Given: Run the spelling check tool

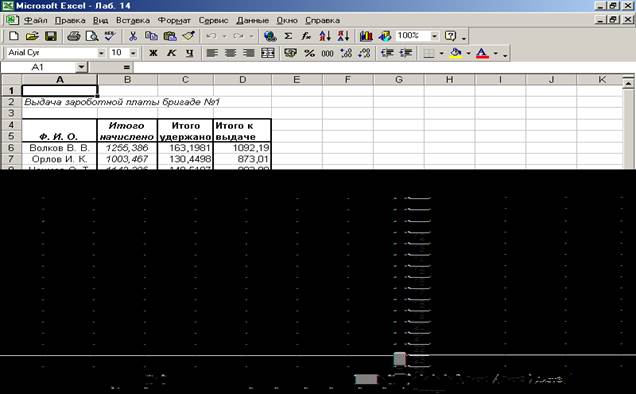Looking at the screenshot, I should click(110, 36).
